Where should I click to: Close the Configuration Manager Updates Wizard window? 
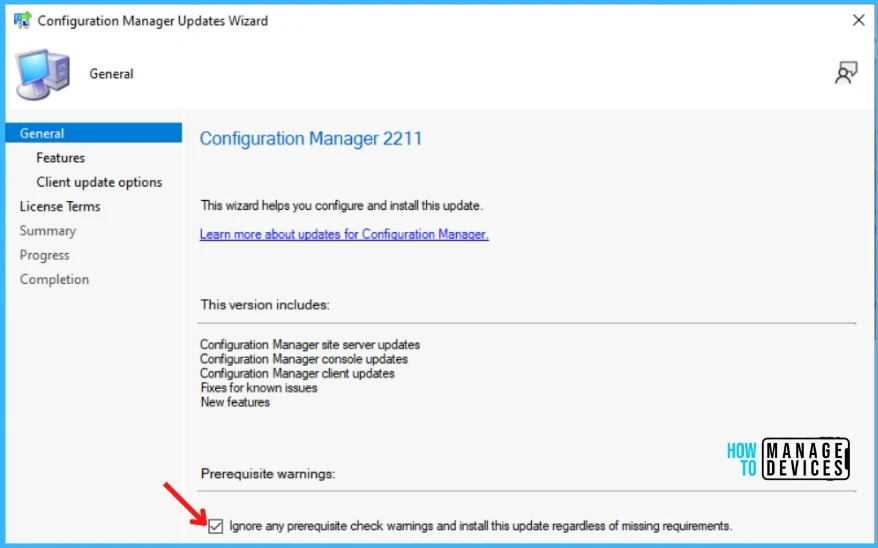tap(858, 20)
